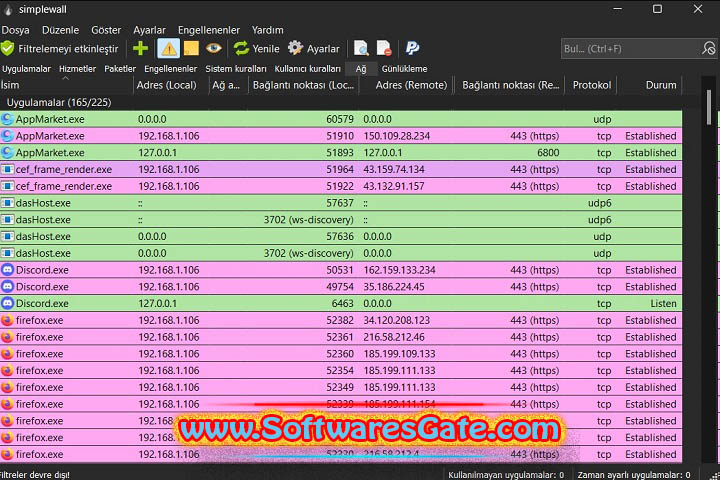Screen dimensions: 720x480
Task: Click the clear log document icon
Action: coord(384,48)
